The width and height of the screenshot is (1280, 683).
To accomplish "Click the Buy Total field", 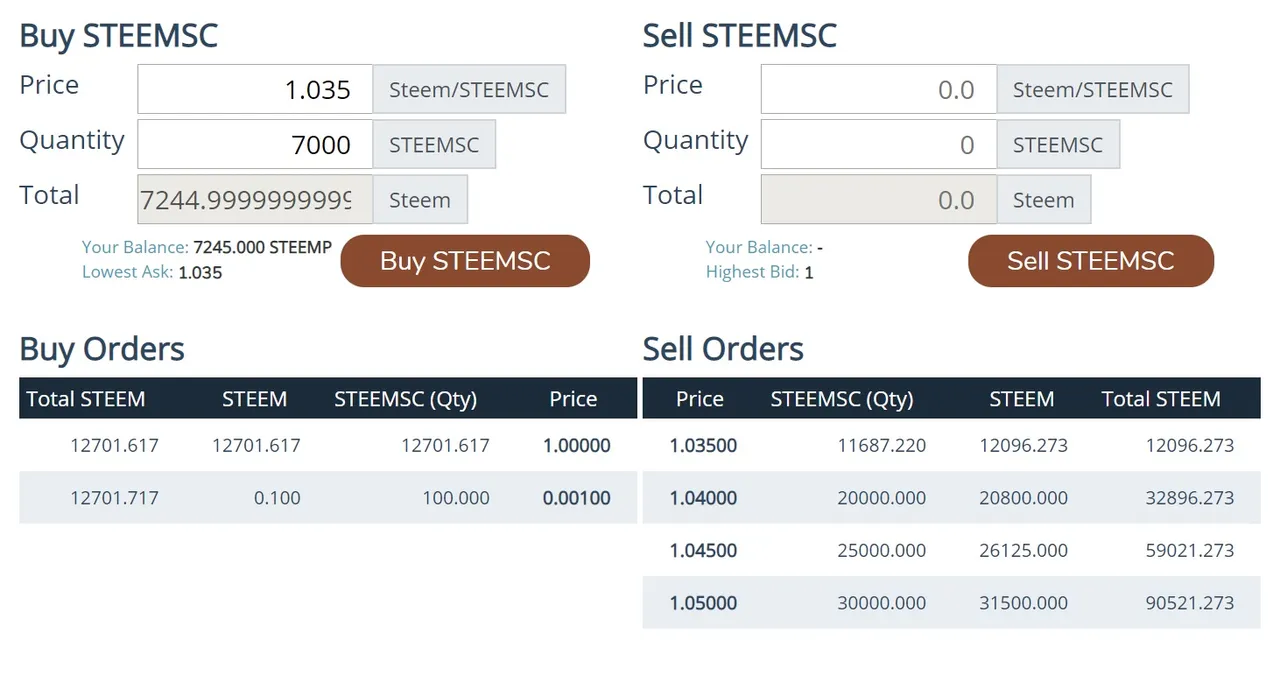I will [x=255, y=200].
